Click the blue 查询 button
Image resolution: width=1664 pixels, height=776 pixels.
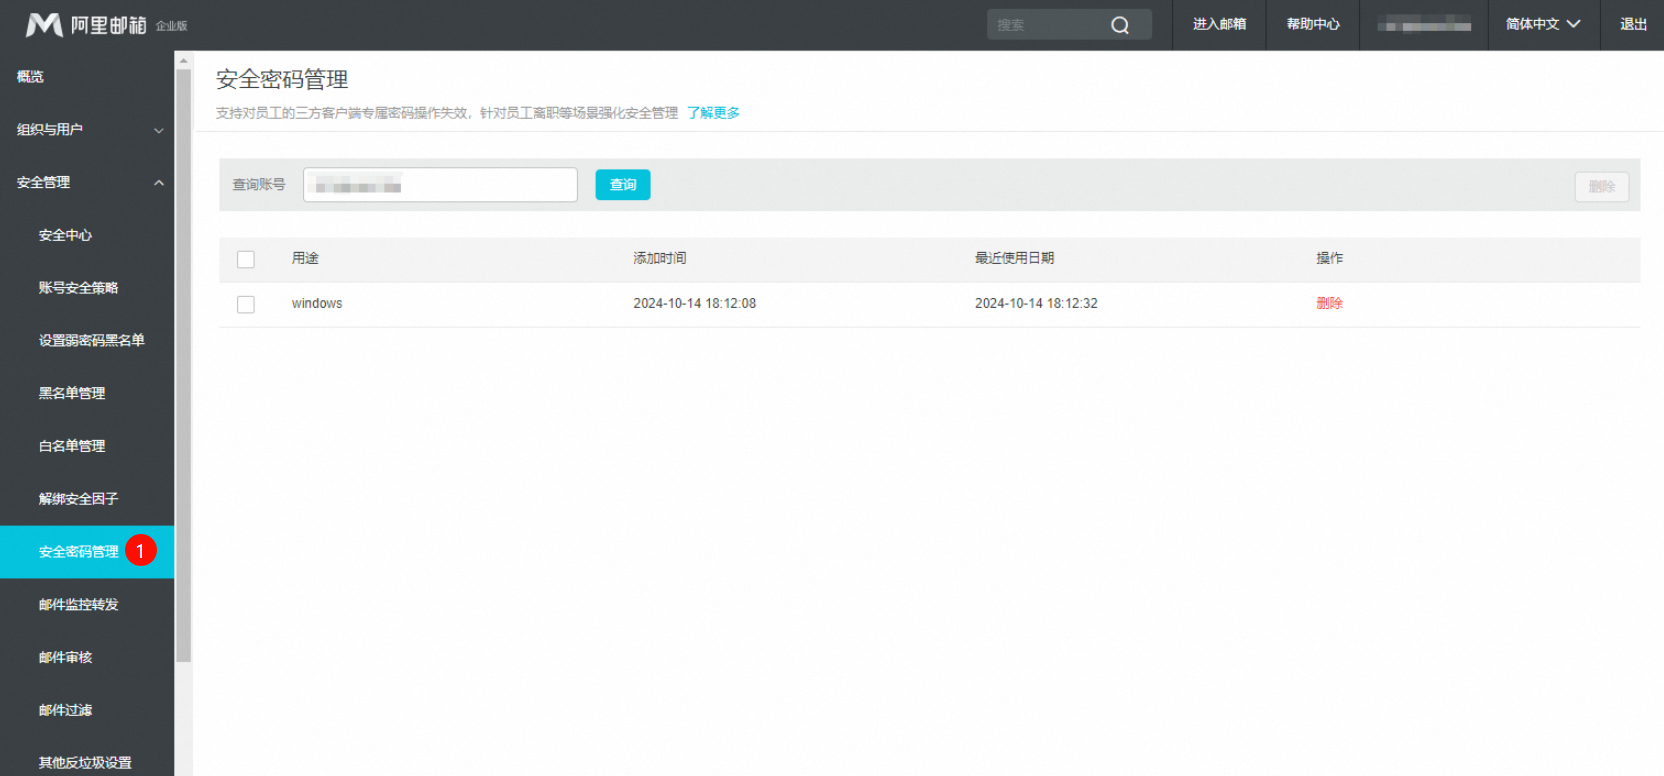click(x=622, y=185)
